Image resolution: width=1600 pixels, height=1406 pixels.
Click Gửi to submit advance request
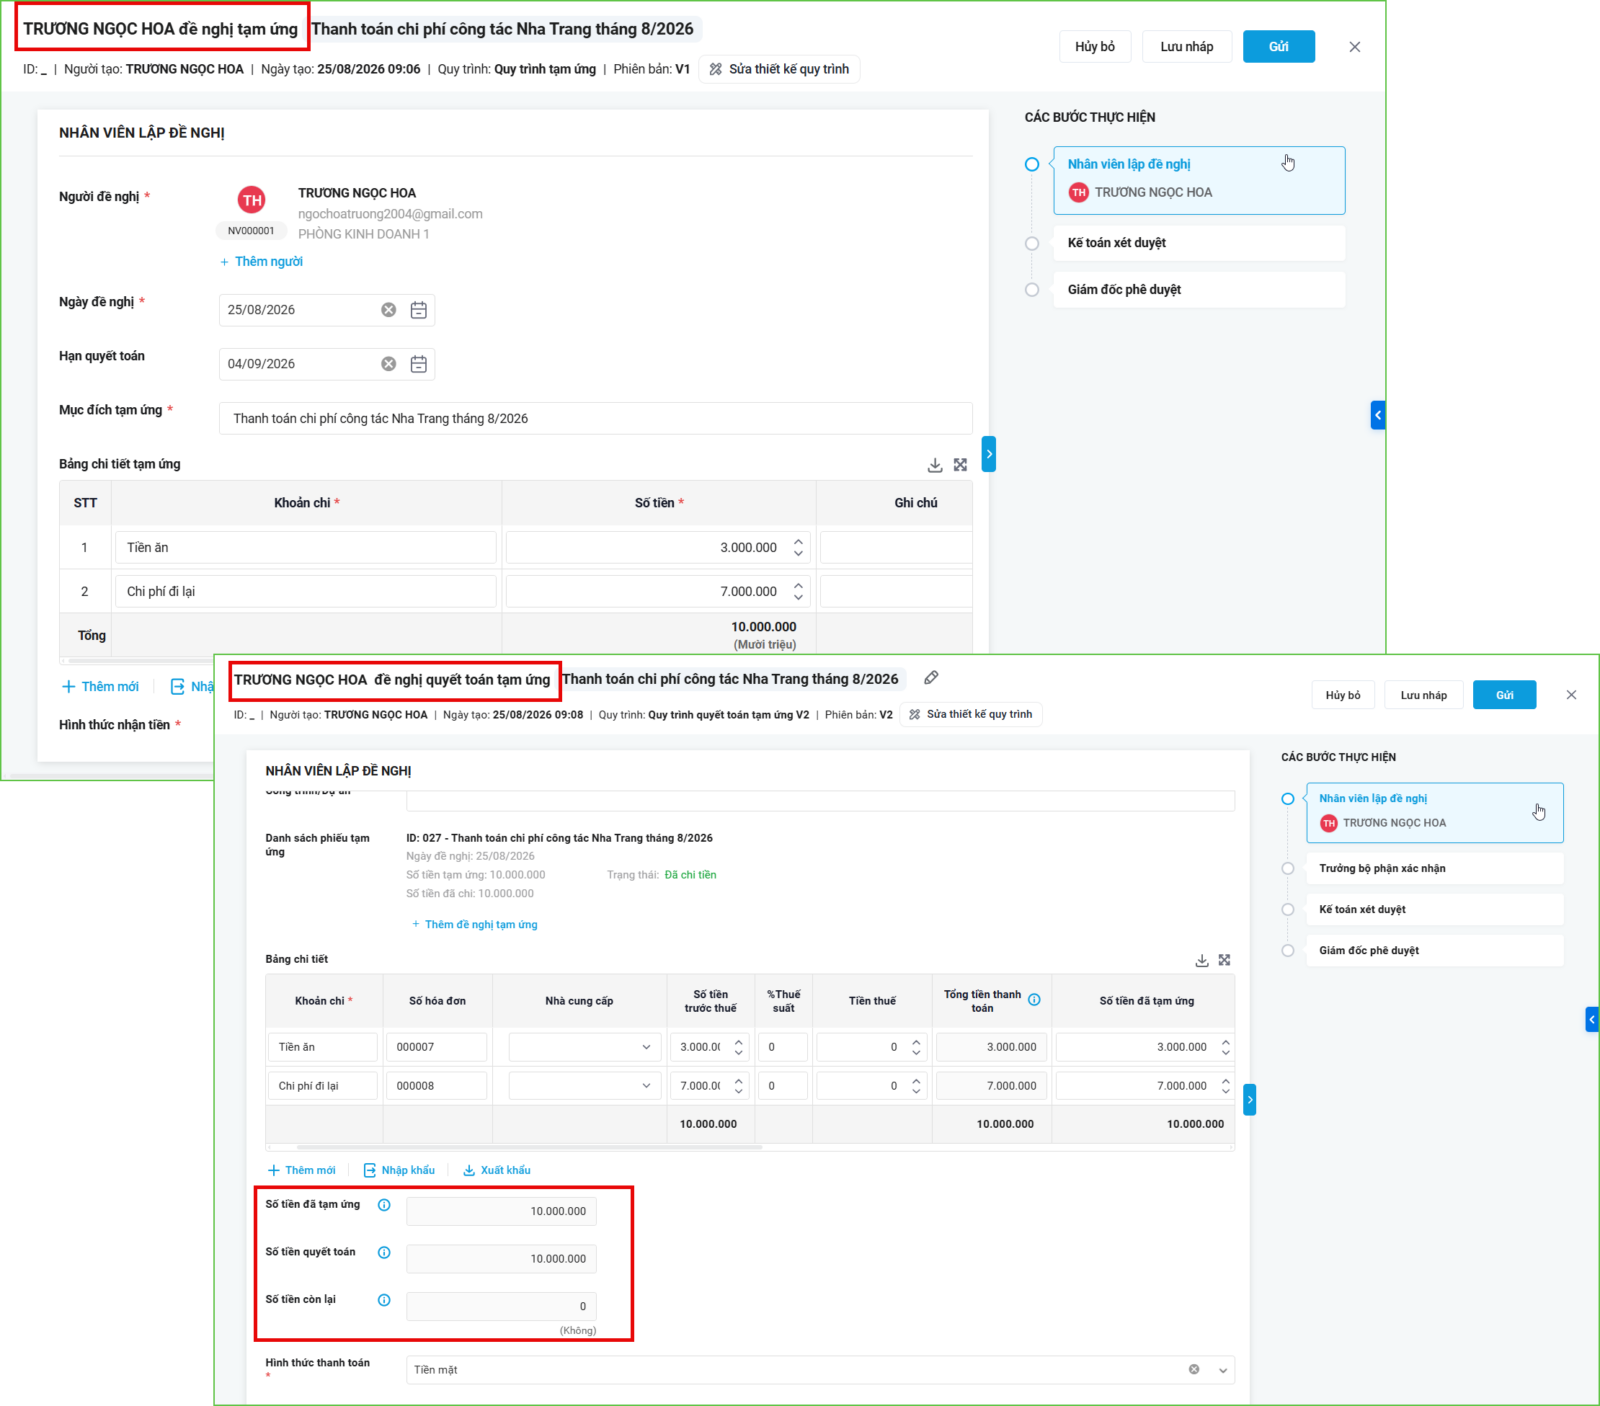1279,47
